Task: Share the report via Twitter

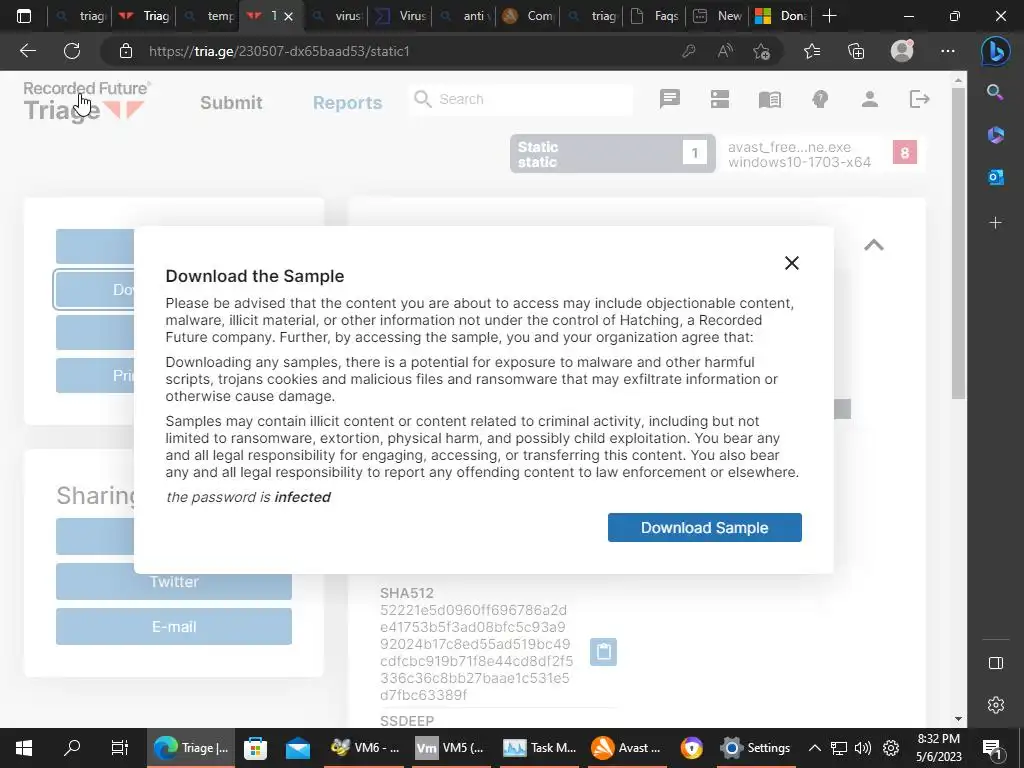Action: [x=174, y=581]
